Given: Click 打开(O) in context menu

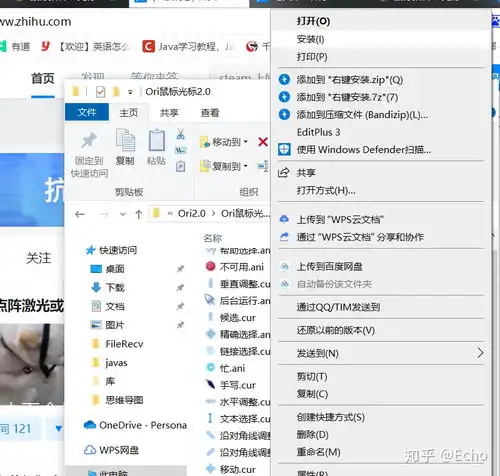Looking at the screenshot, I should coord(313,22).
